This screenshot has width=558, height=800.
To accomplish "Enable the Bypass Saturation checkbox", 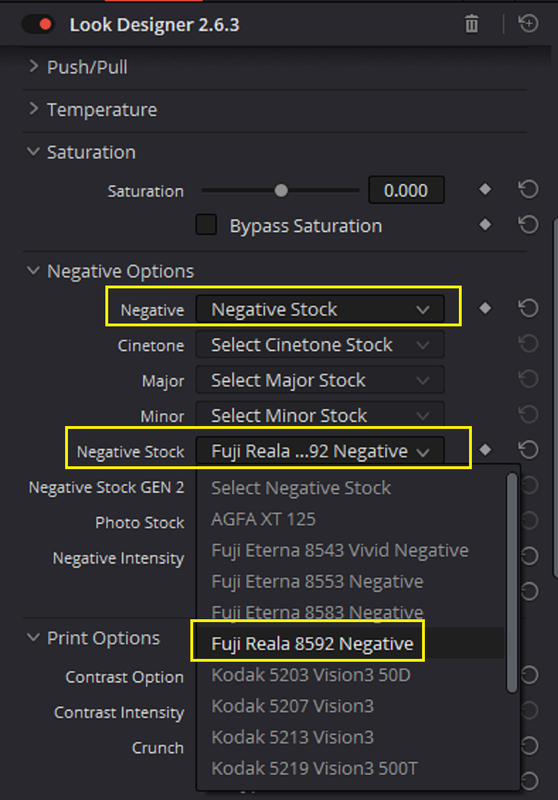I will [206, 225].
